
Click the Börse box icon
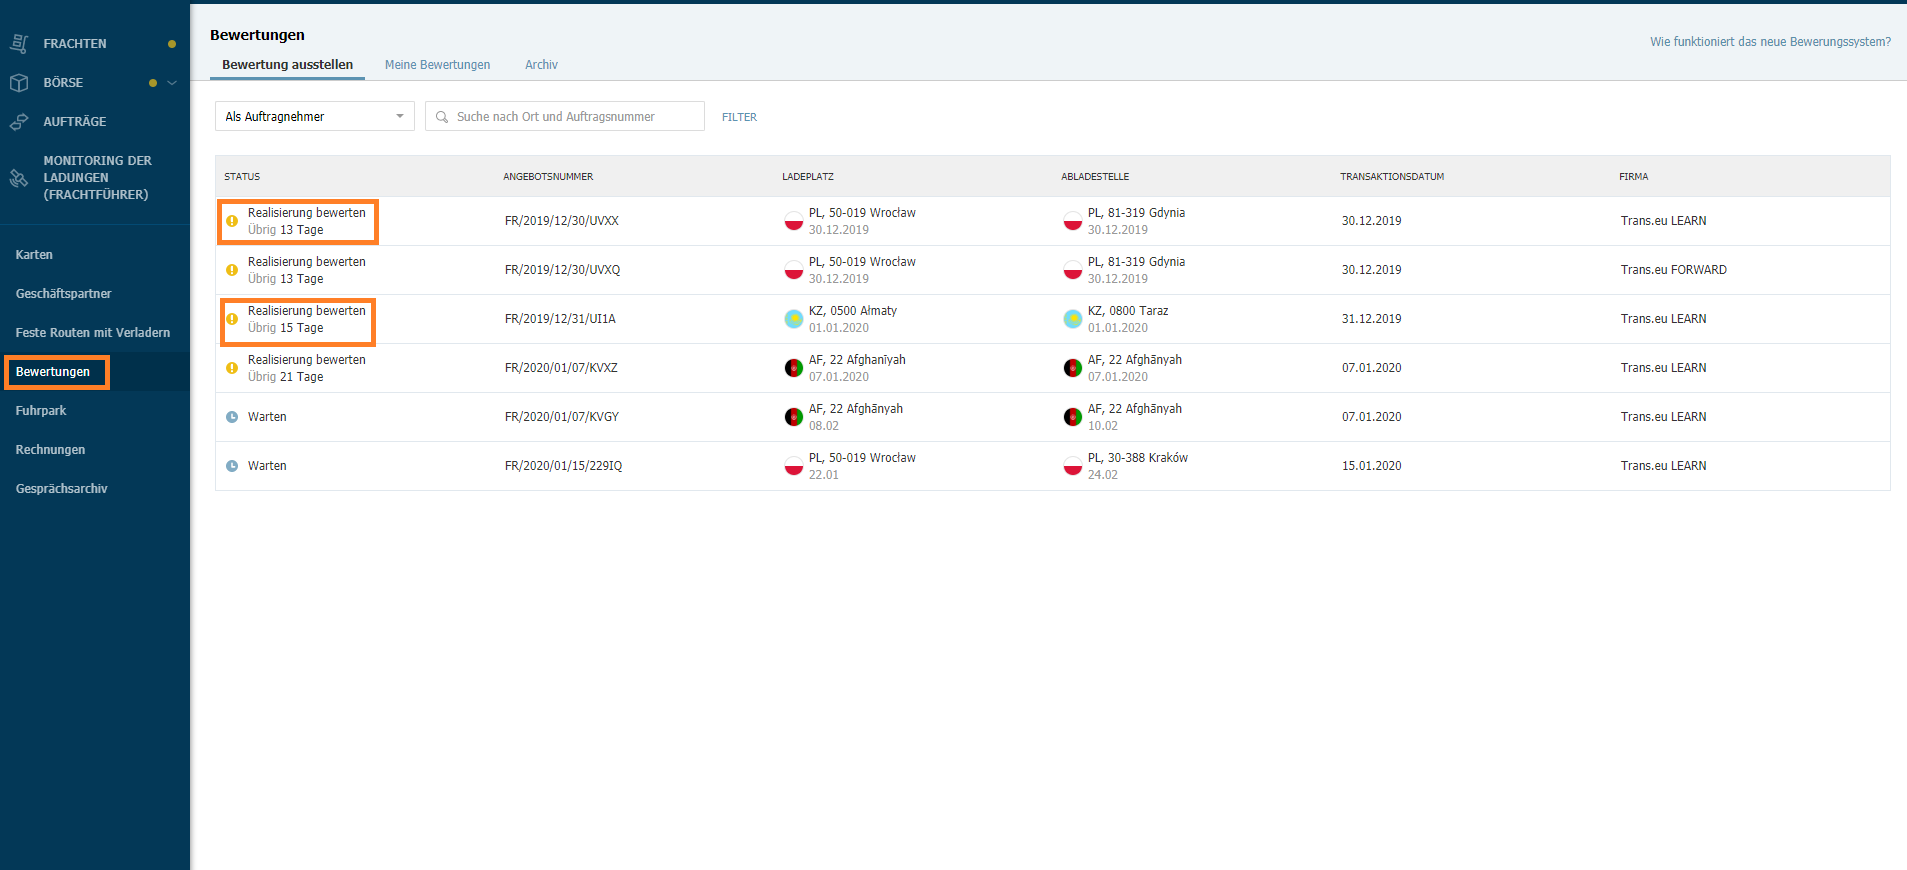point(19,82)
